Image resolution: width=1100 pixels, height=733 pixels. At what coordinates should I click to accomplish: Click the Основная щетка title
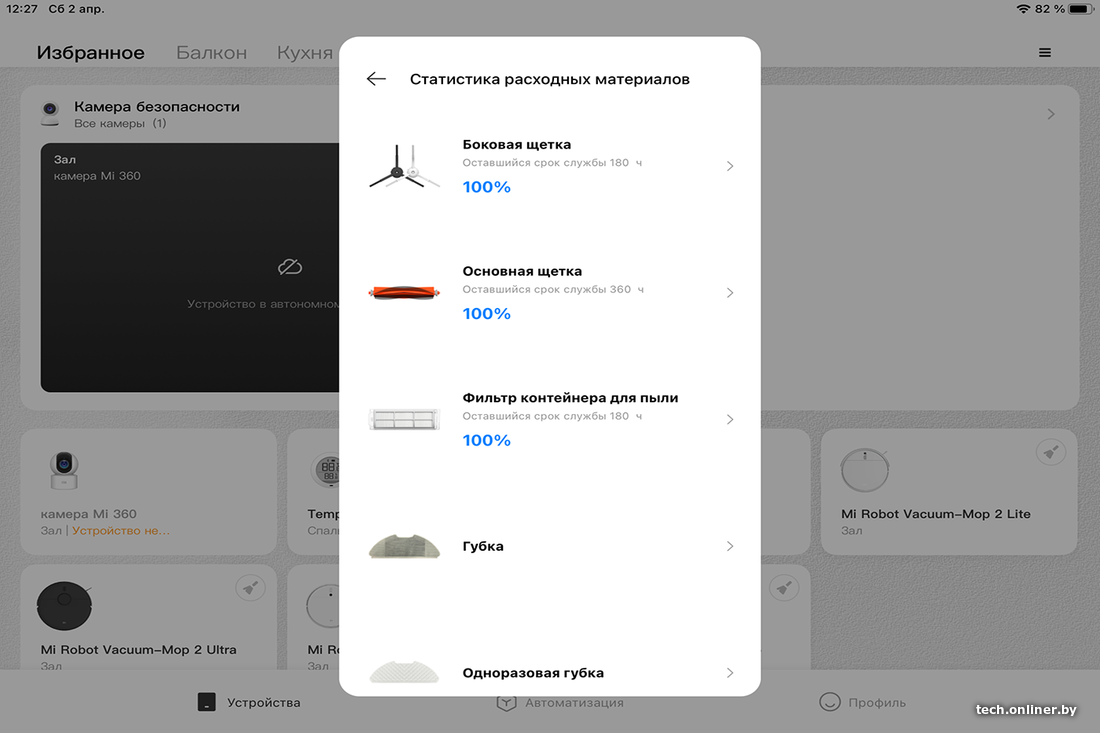coord(522,271)
